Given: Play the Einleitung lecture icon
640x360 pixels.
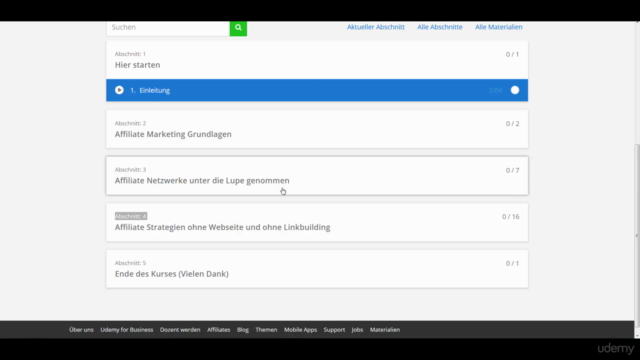Looking at the screenshot, I should pos(119,90).
